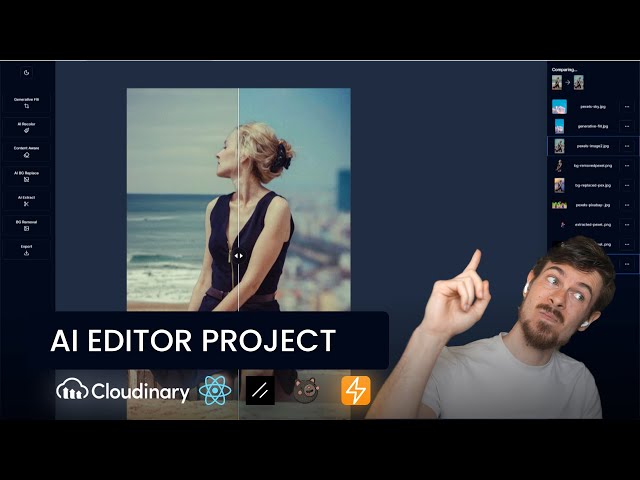Open options menu for pexels-sky.jpg
This screenshot has width=640, height=480.
pyautogui.click(x=627, y=107)
